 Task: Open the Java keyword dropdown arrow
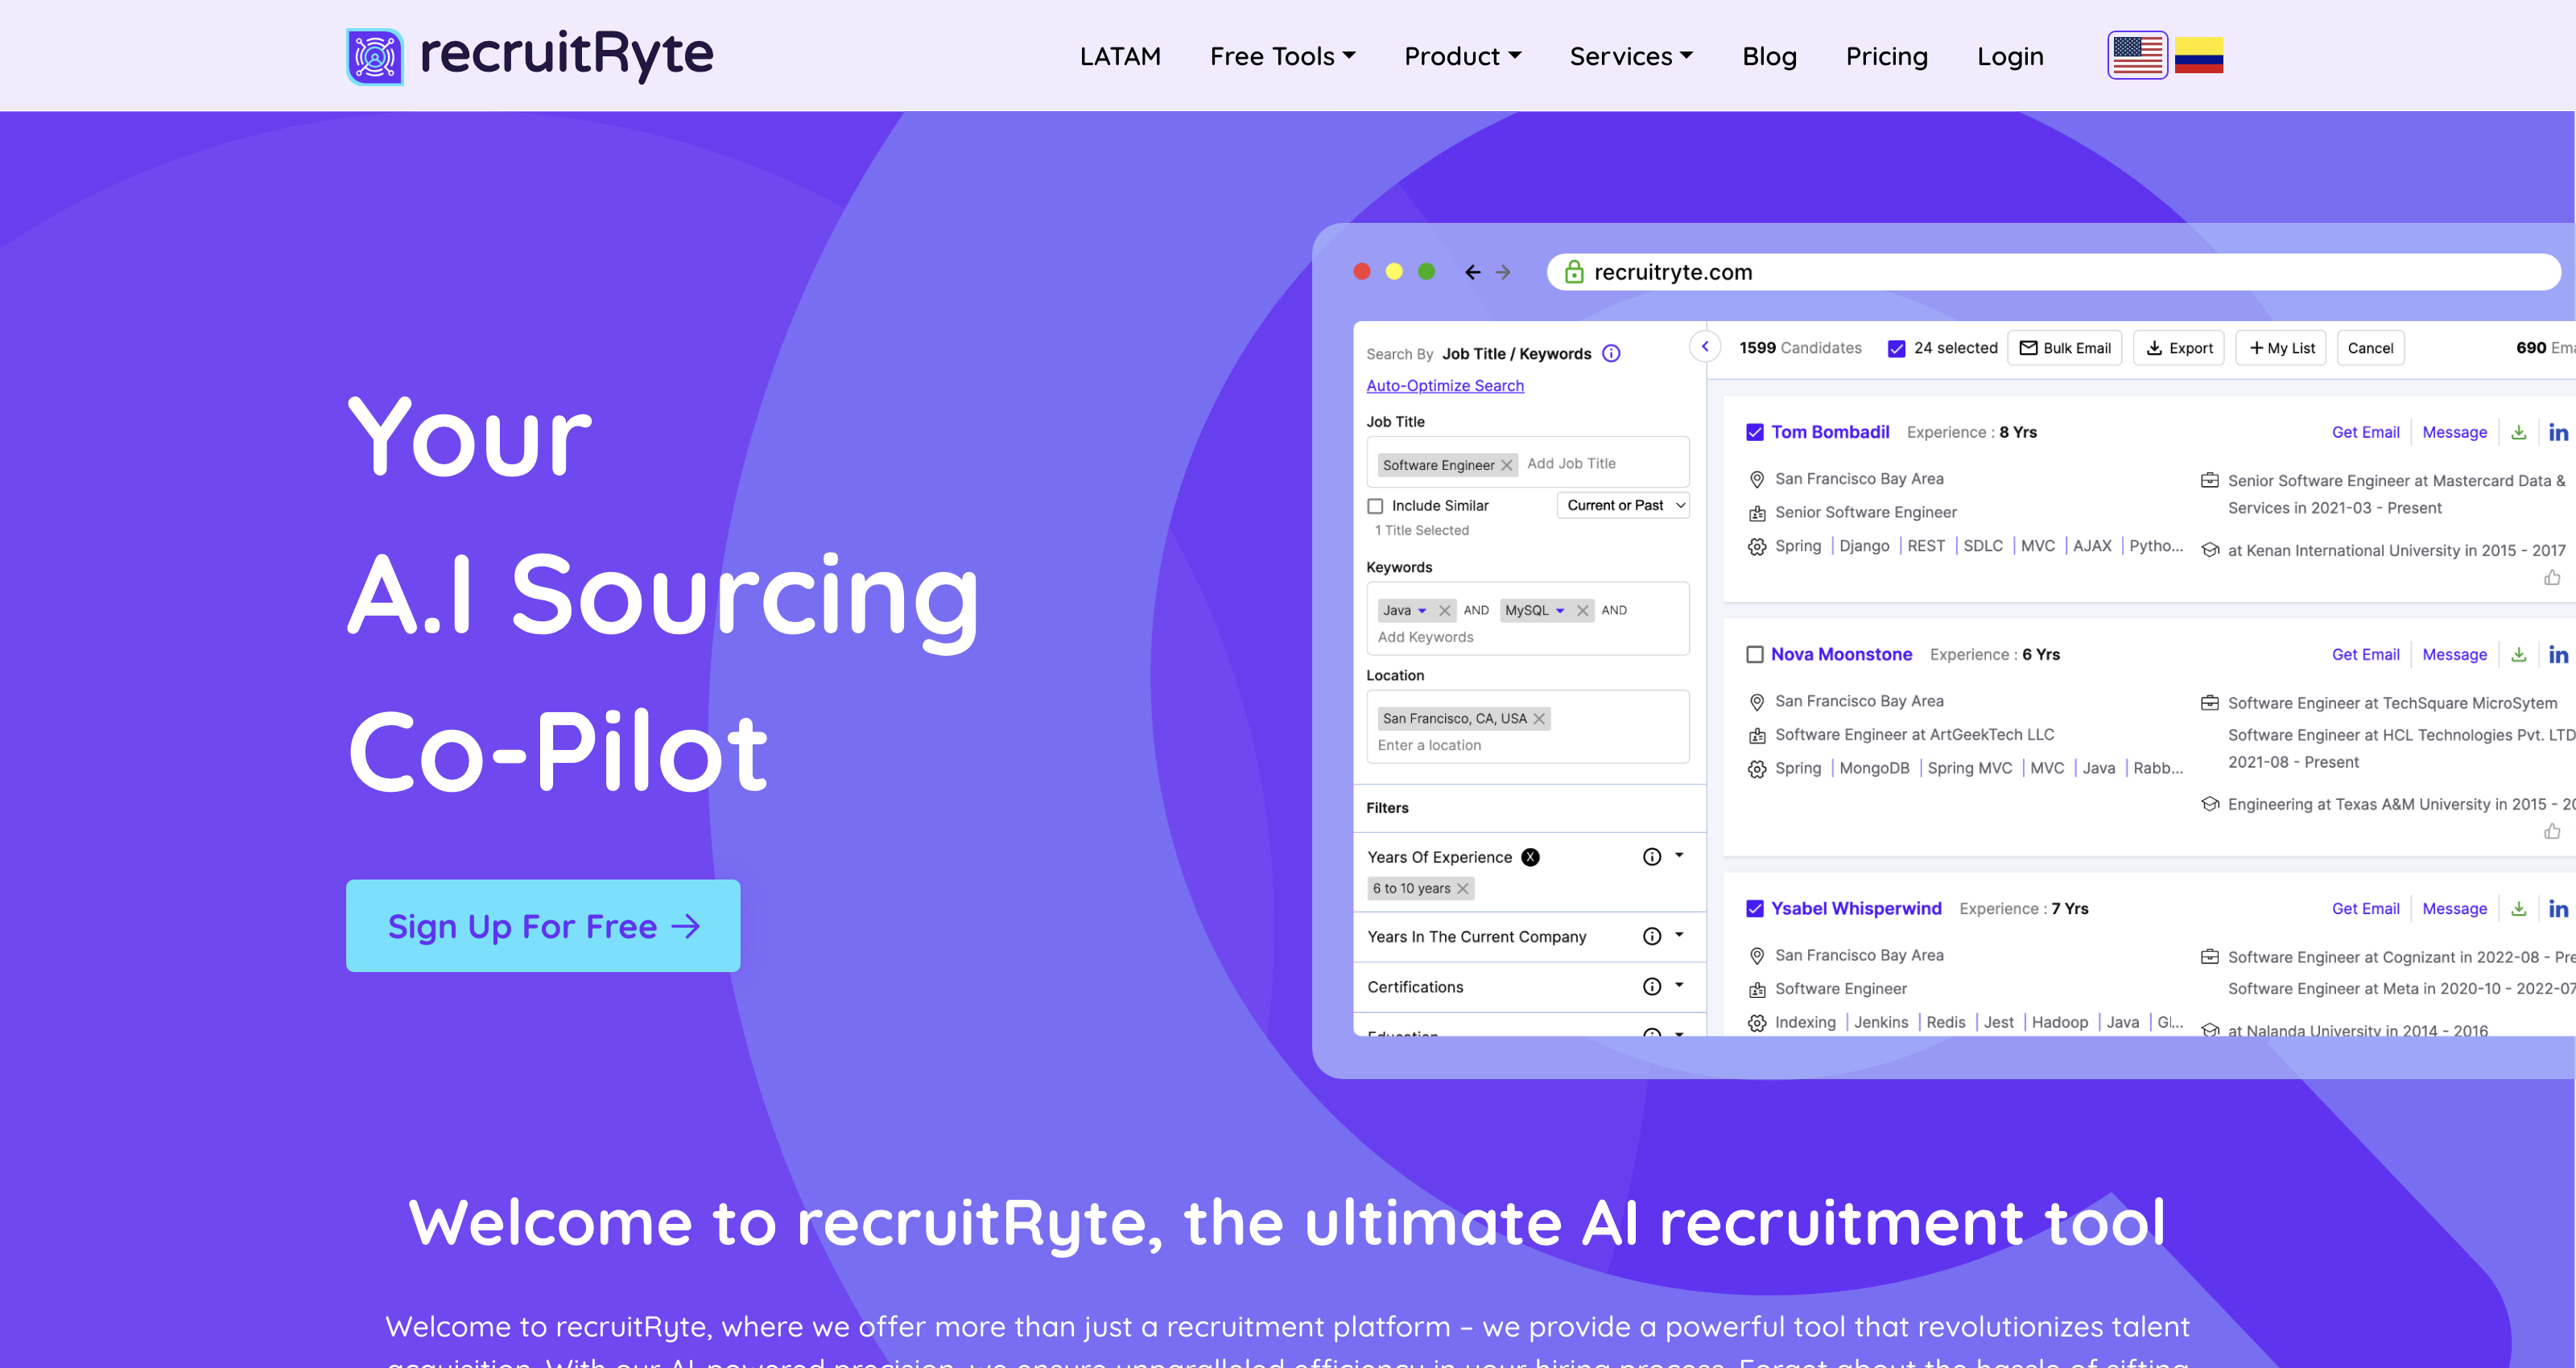tap(1422, 611)
